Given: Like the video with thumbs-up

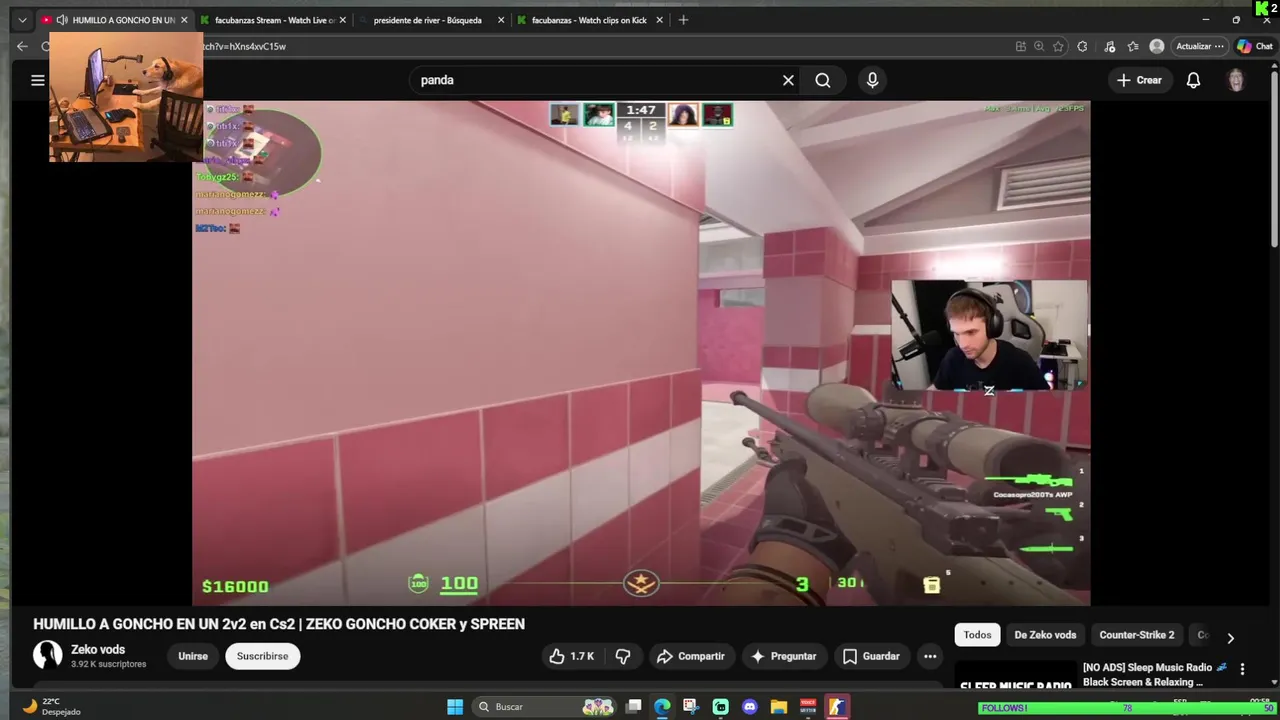Looking at the screenshot, I should (x=571, y=656).
